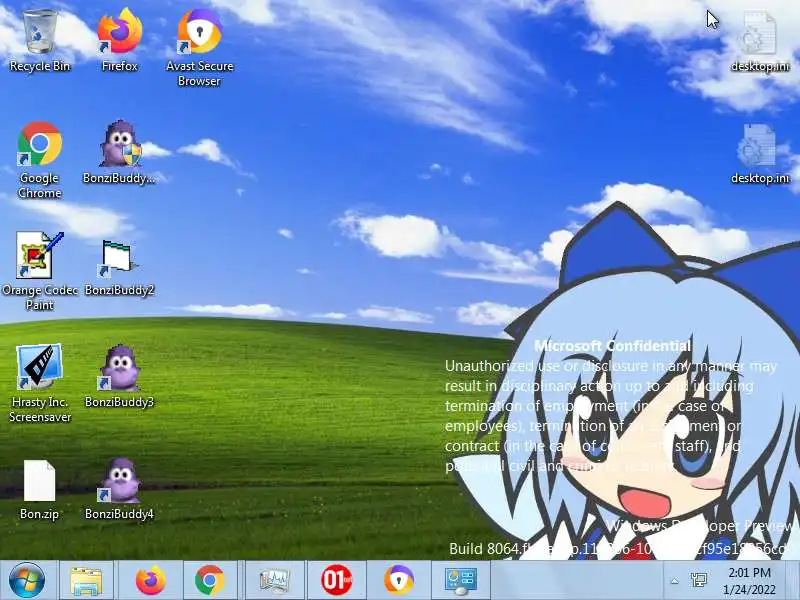Launch Firefox from the taskbar
Viewport: 800px width, 600px height.
151,581
